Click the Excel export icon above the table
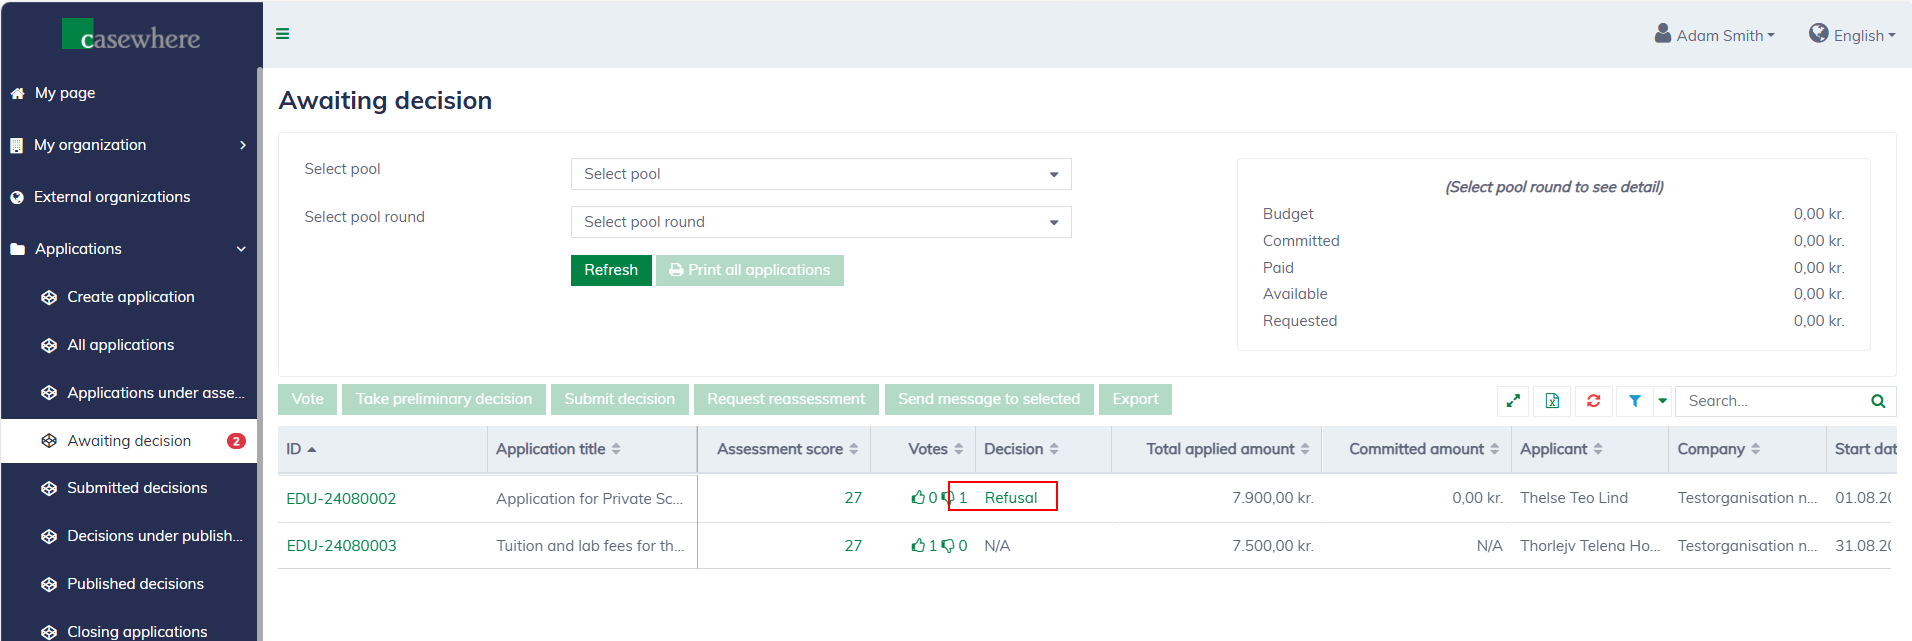The image size is (1912, 641). (1552, 401)
